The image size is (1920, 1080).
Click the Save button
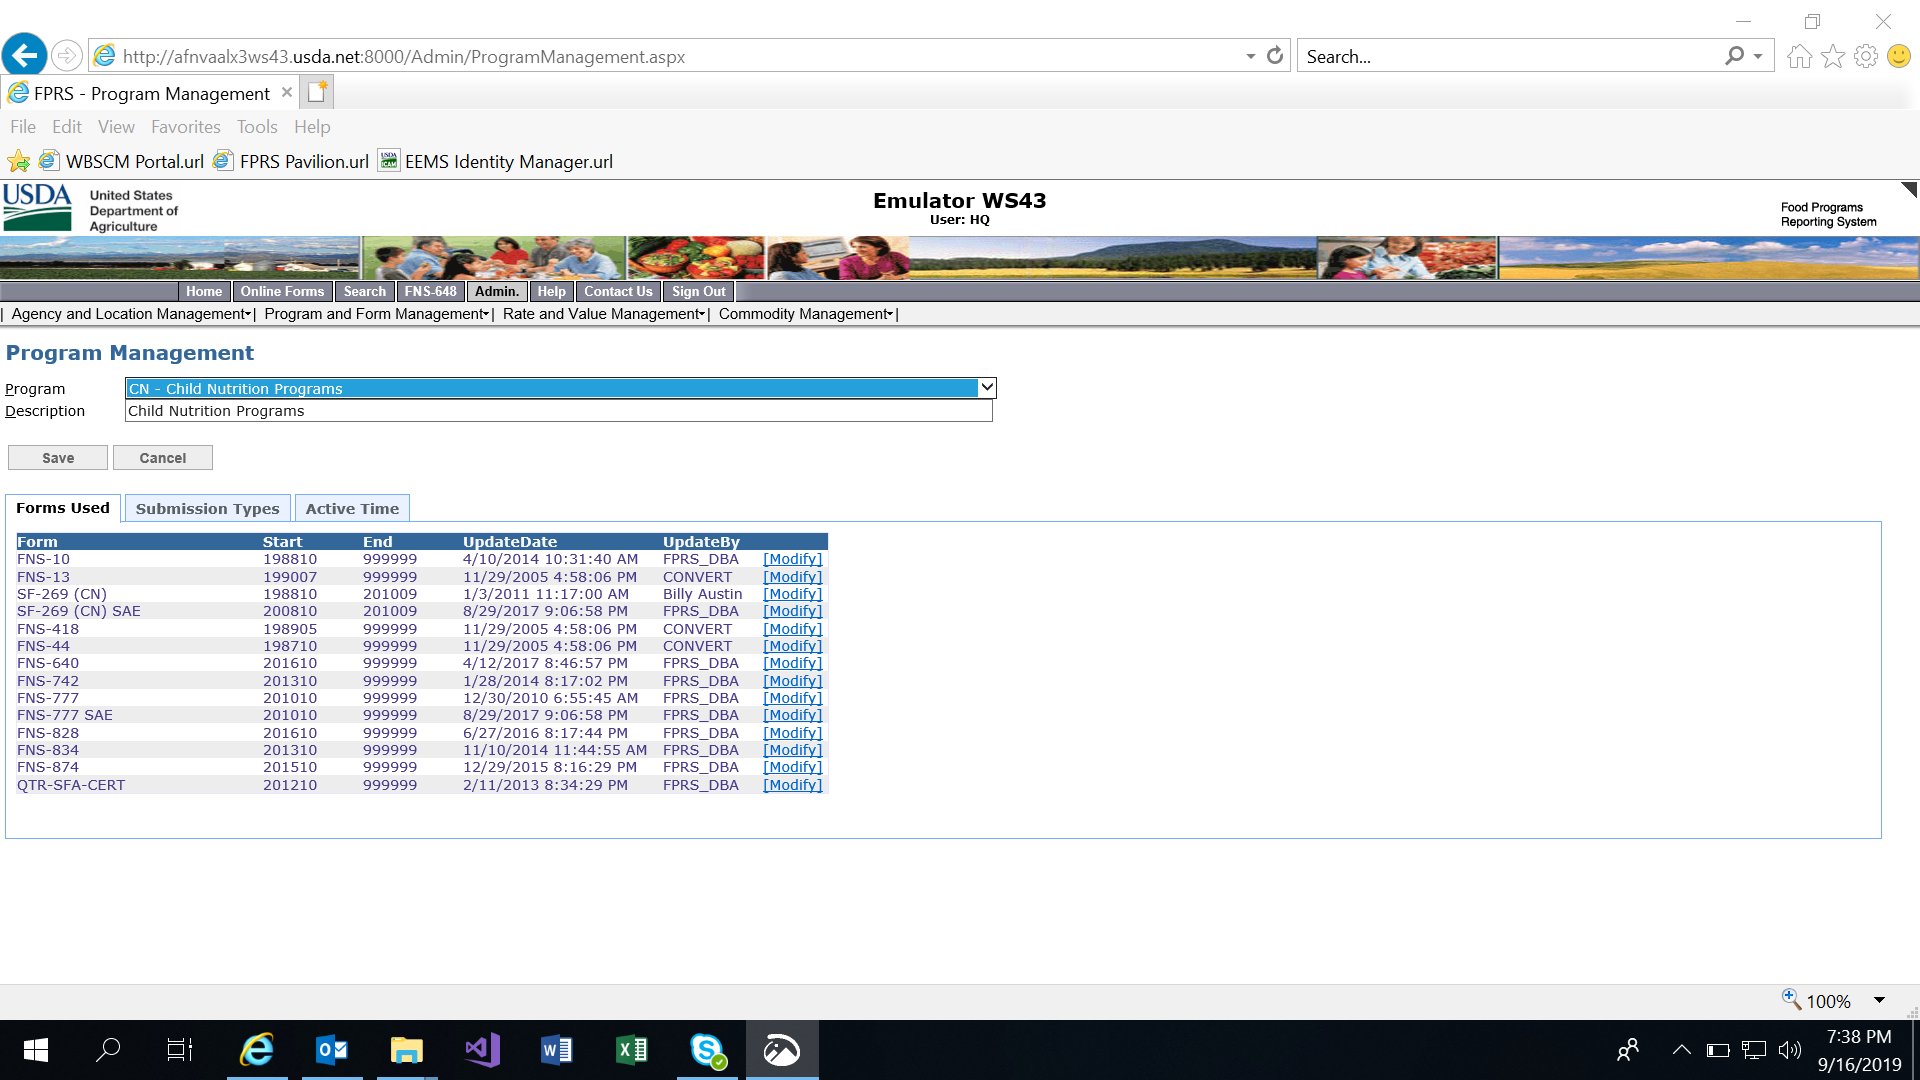58,458
